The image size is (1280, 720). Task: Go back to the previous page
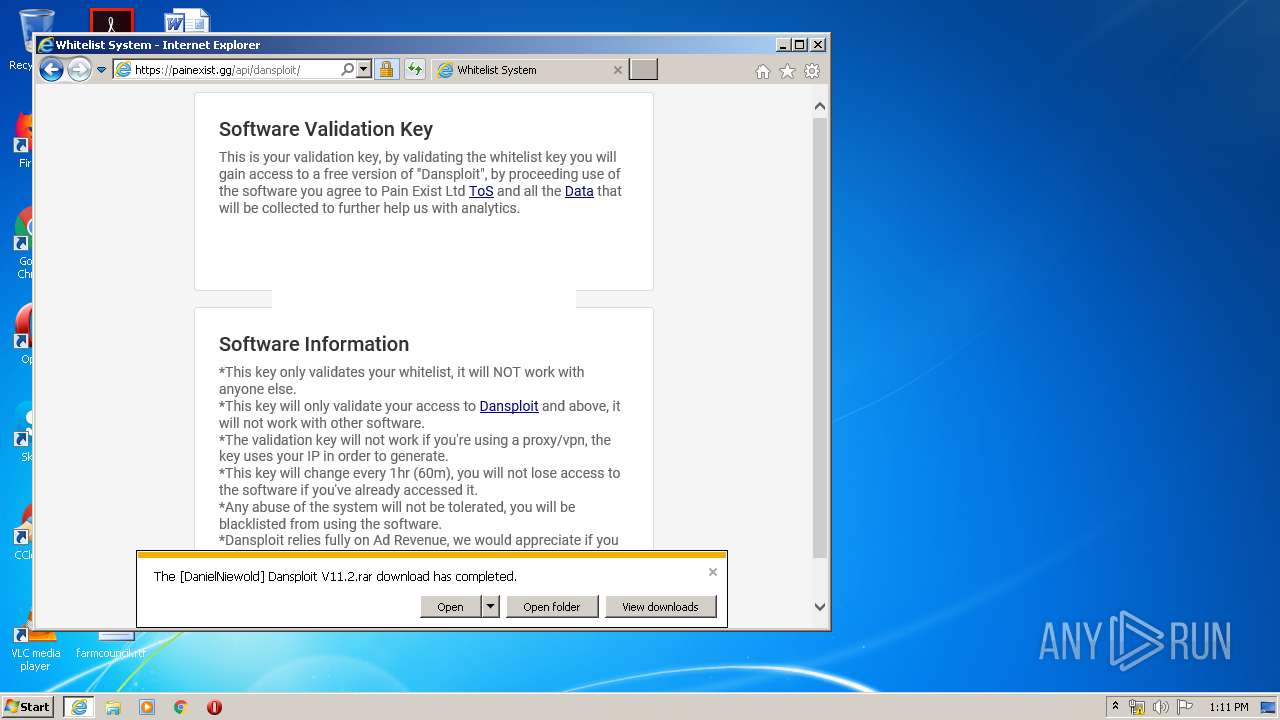pyautogui.click(x=51, y=69)
